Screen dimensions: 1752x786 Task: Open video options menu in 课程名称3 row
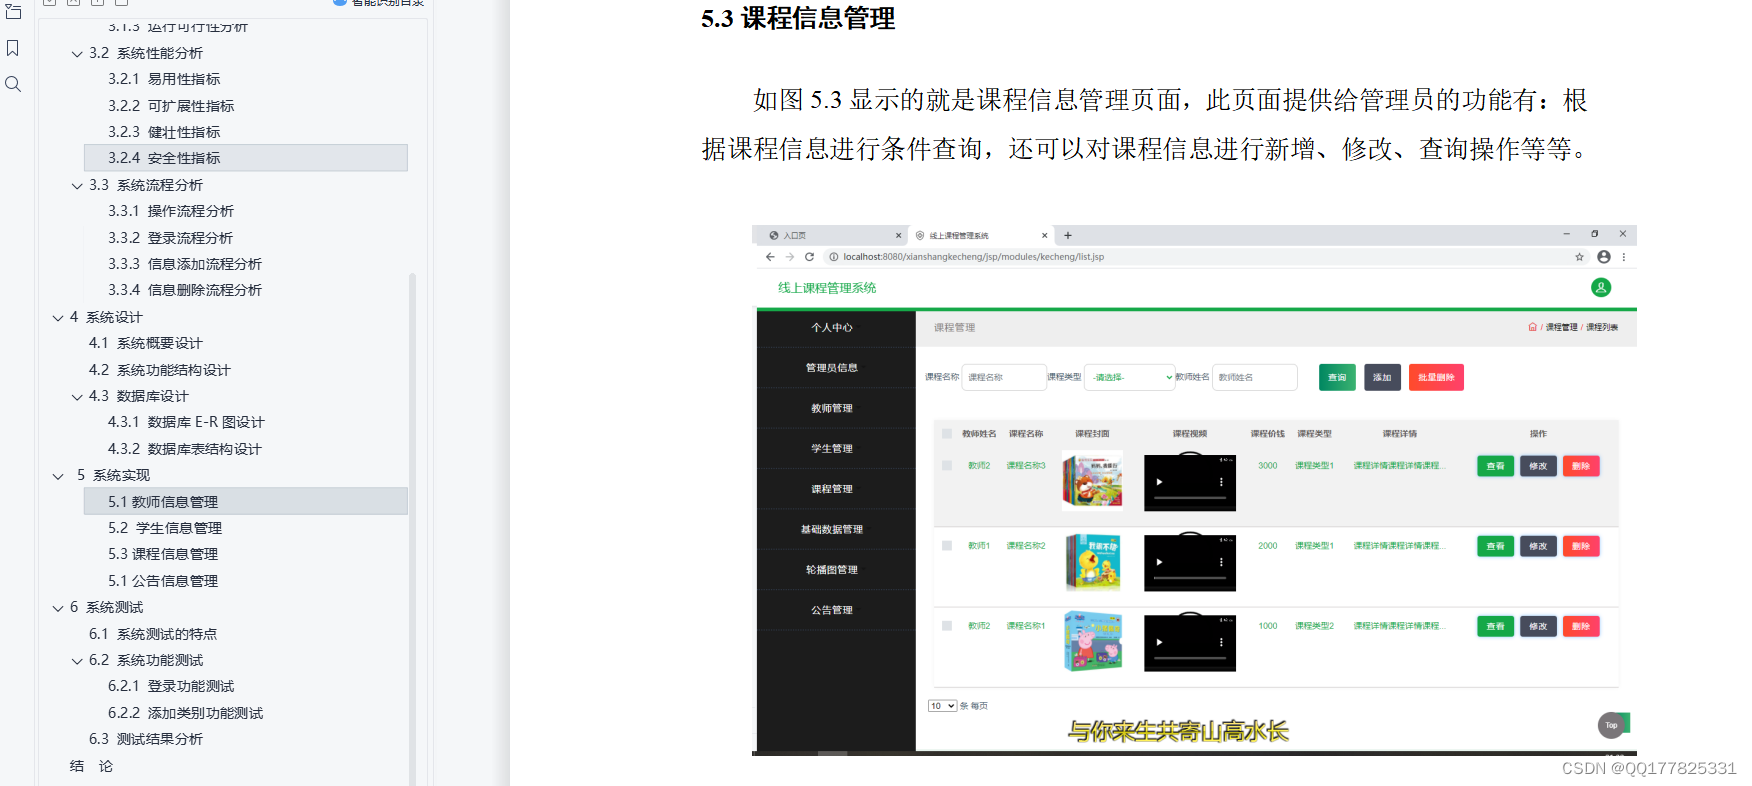coord(1221,482)
